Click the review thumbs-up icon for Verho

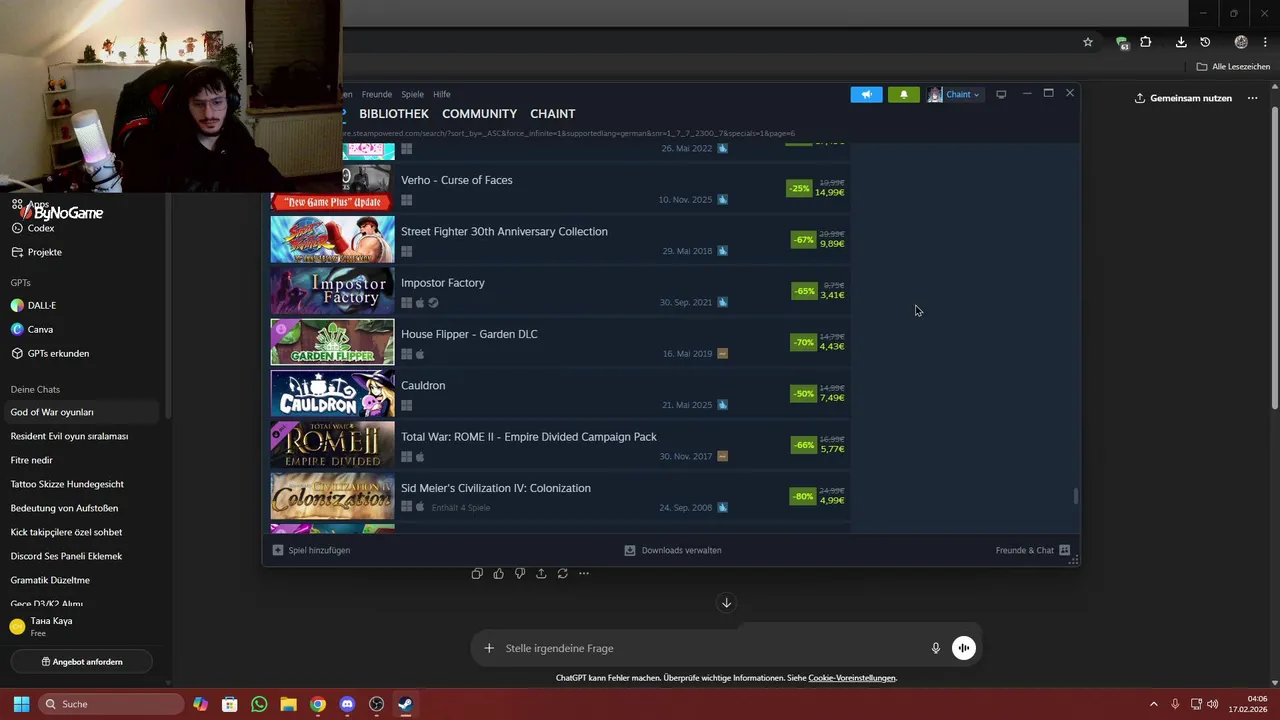(723, 200)
